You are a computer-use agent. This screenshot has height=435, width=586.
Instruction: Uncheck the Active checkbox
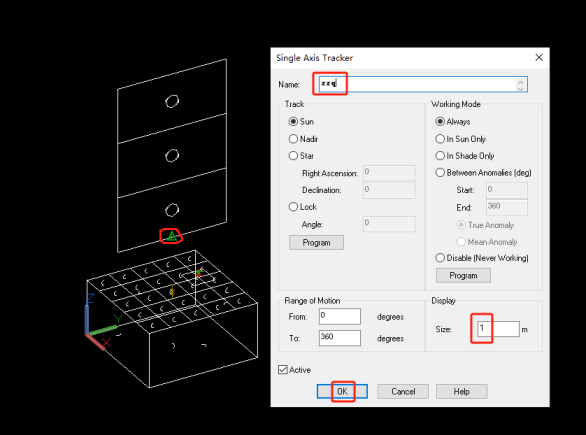coord(283,370)
